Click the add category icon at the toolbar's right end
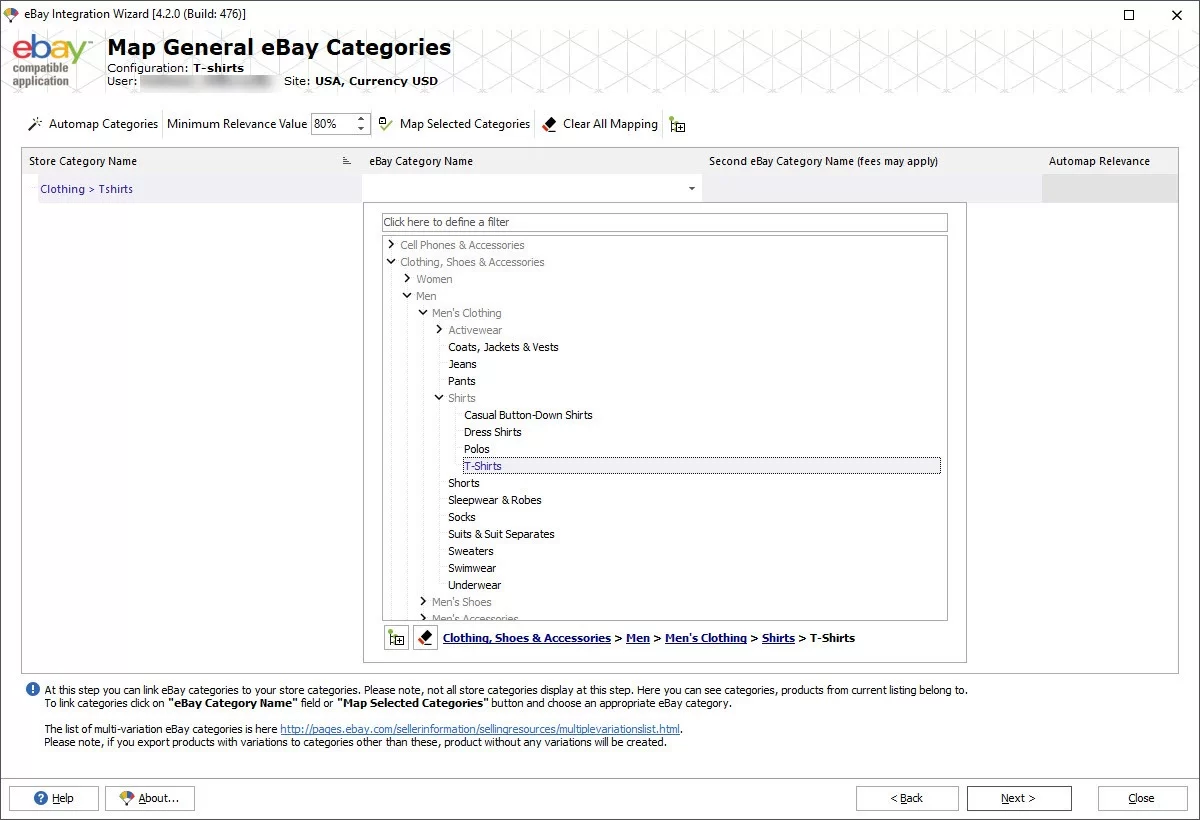Viewport: 1200px width, 820px height. click(677, 124)
